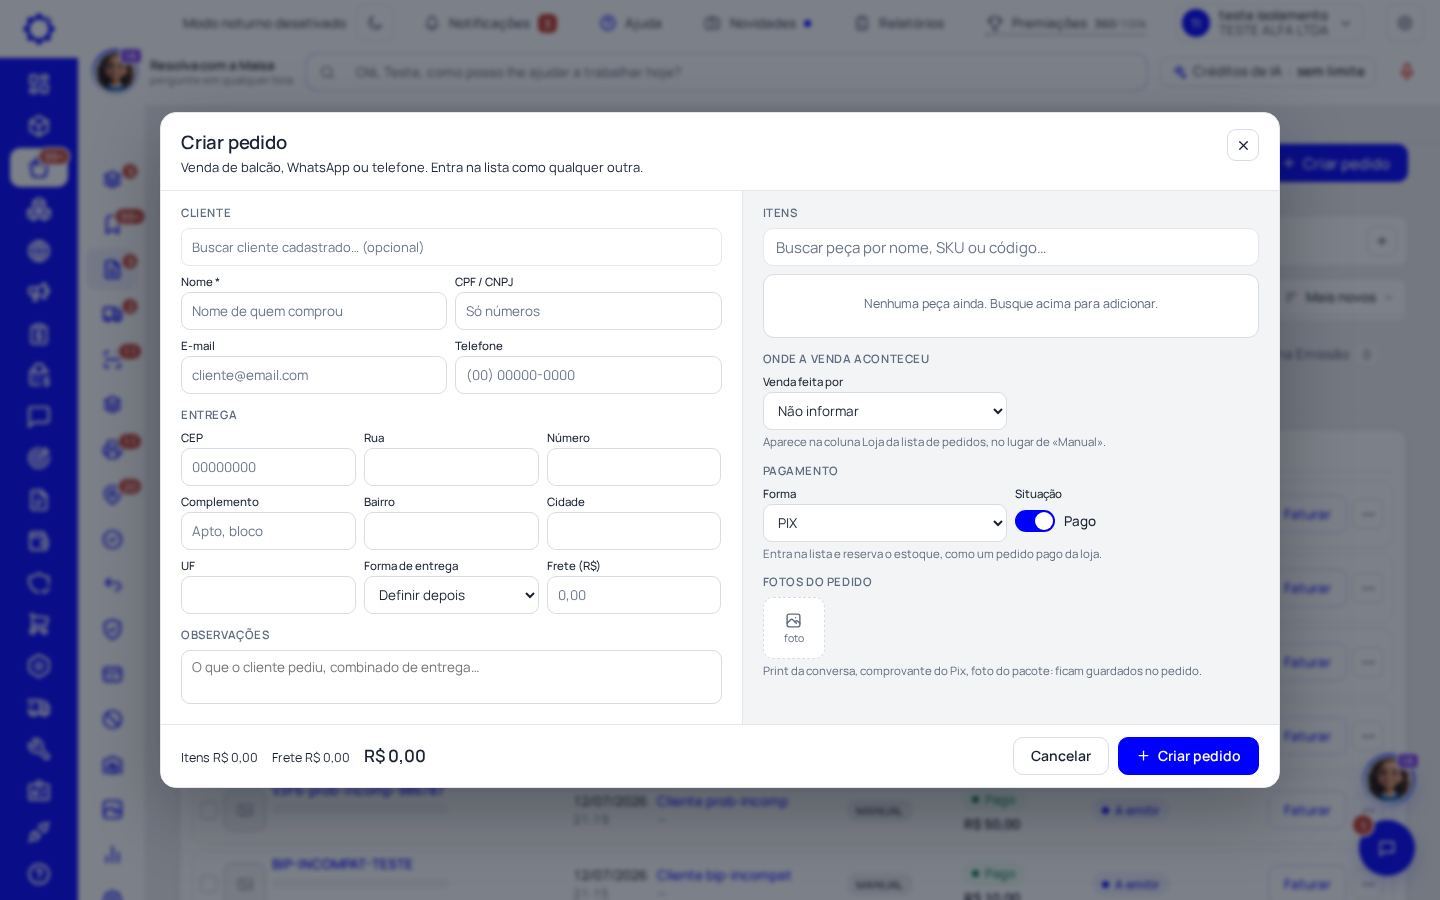The height and width of the screenshot is (900, 1440).
Task: Click the Pago label next to the switch
Action: click(1080, 521)
